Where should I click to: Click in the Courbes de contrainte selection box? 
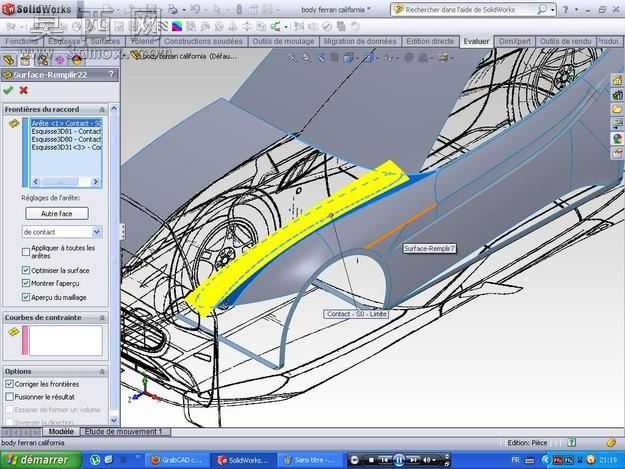coord(66,340)
